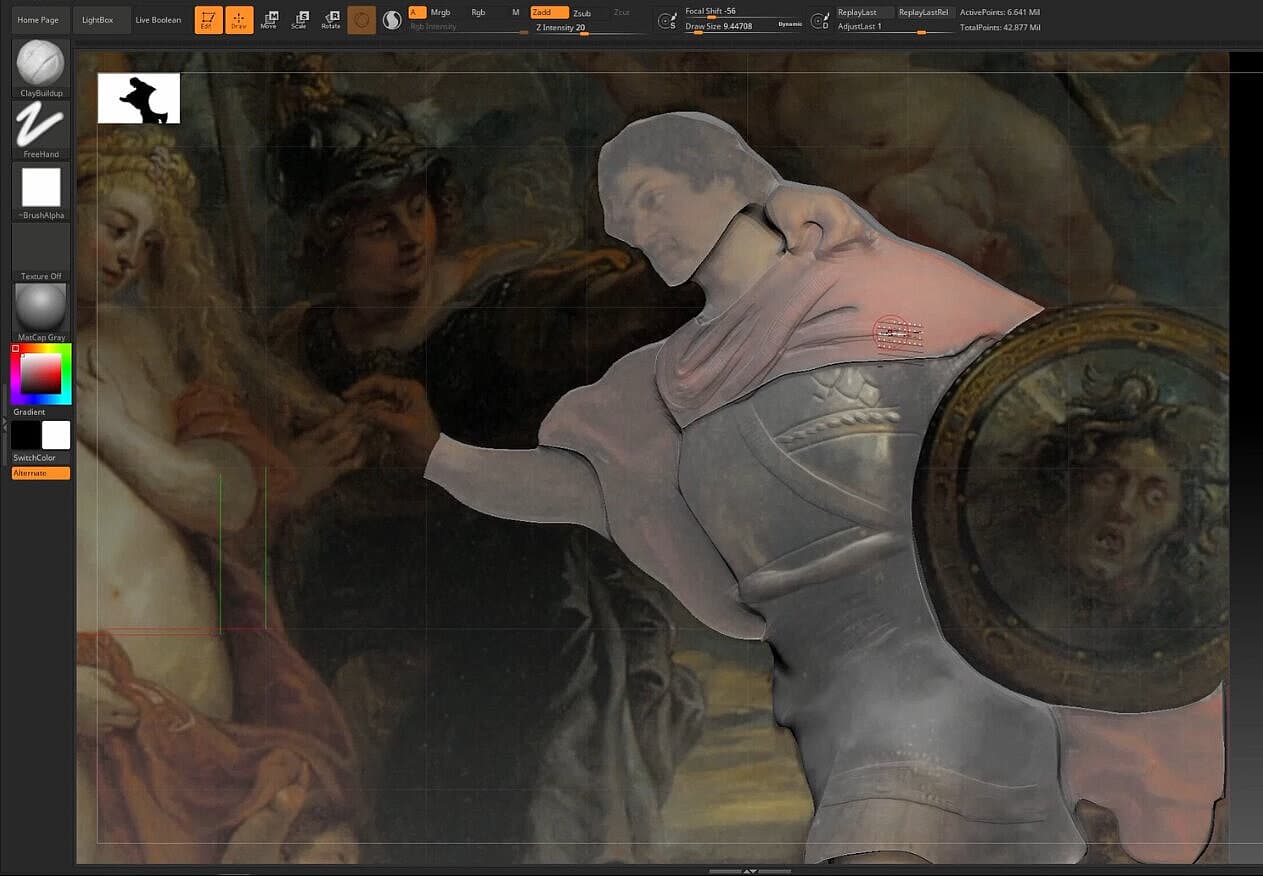
Task: Select the Scale tool icon
Action: (x=299, y=20)
